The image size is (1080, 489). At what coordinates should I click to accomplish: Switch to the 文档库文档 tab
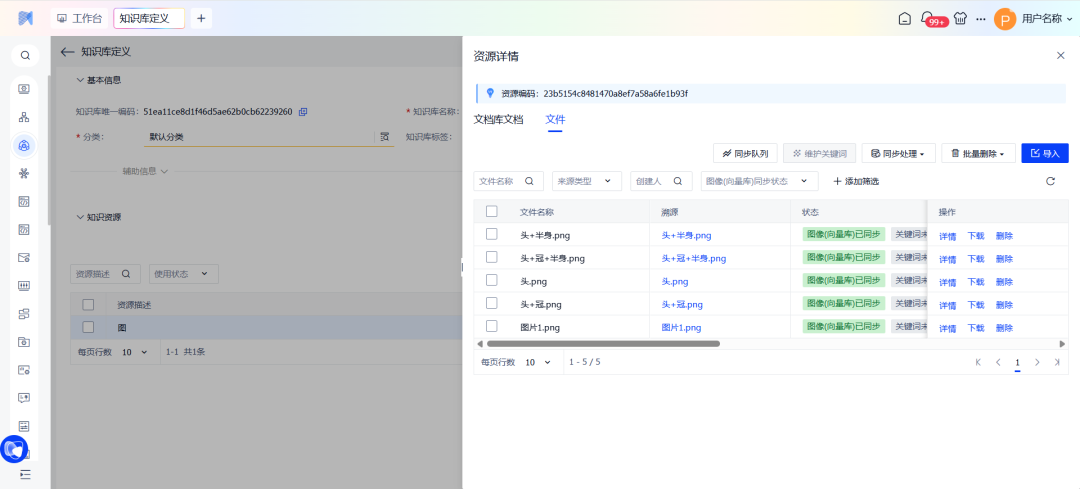tap(498, 119)
